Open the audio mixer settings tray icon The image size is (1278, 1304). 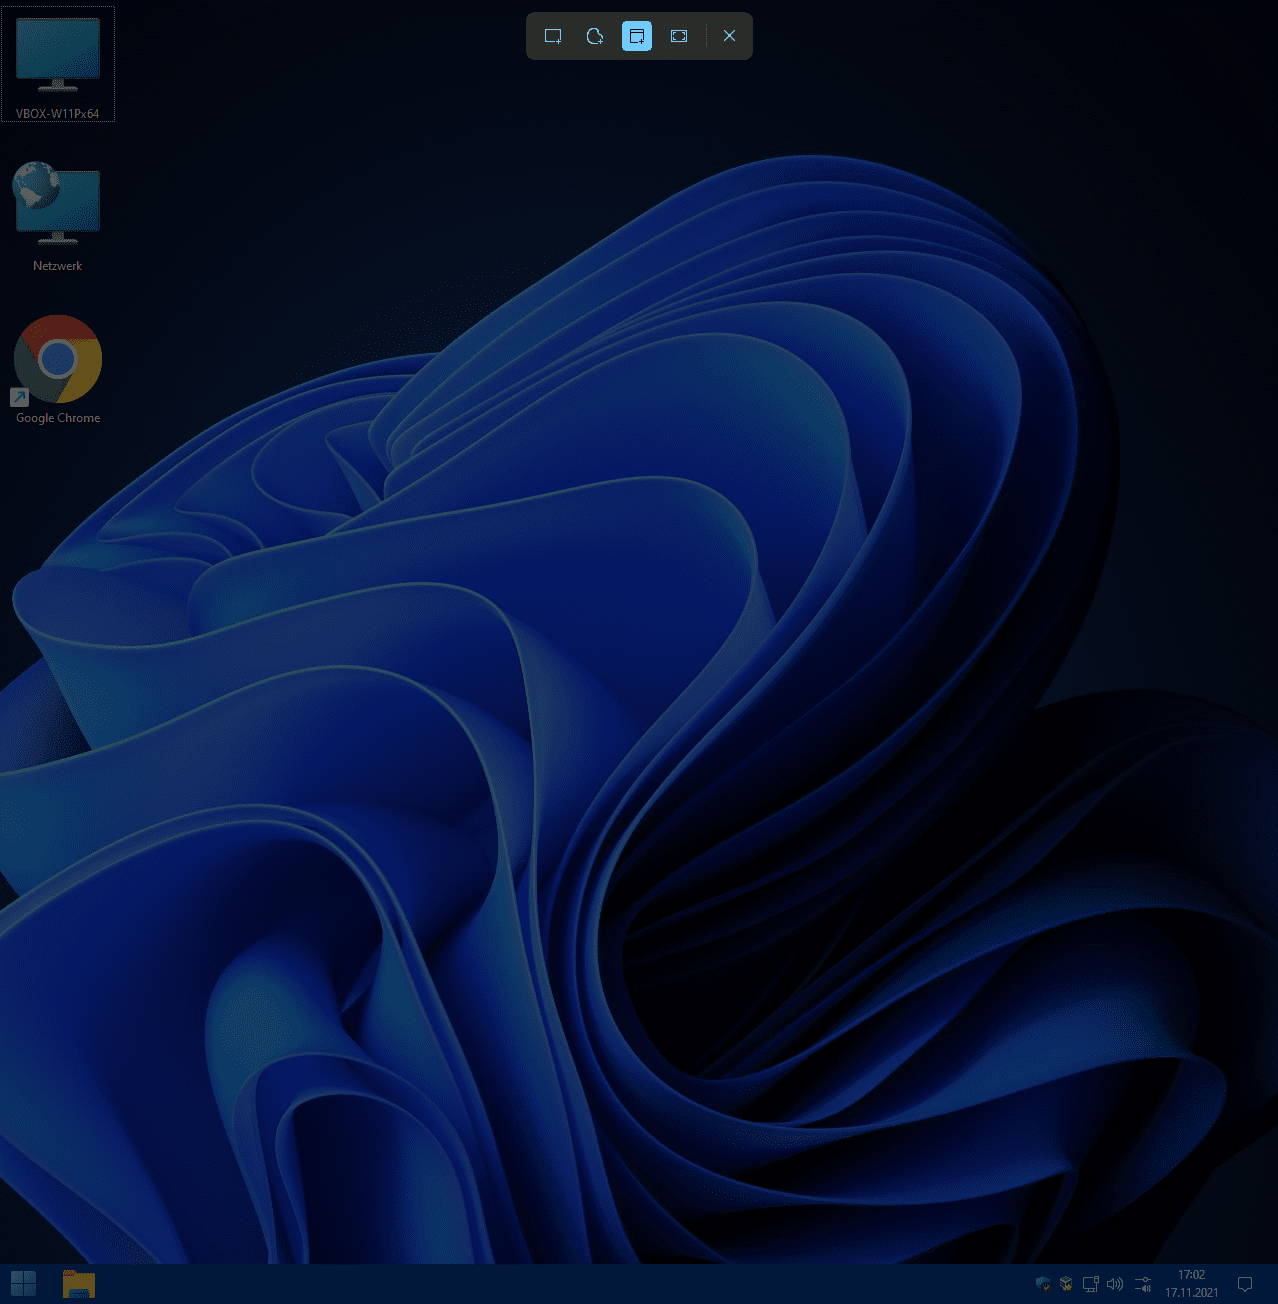pos(1142,1284)
